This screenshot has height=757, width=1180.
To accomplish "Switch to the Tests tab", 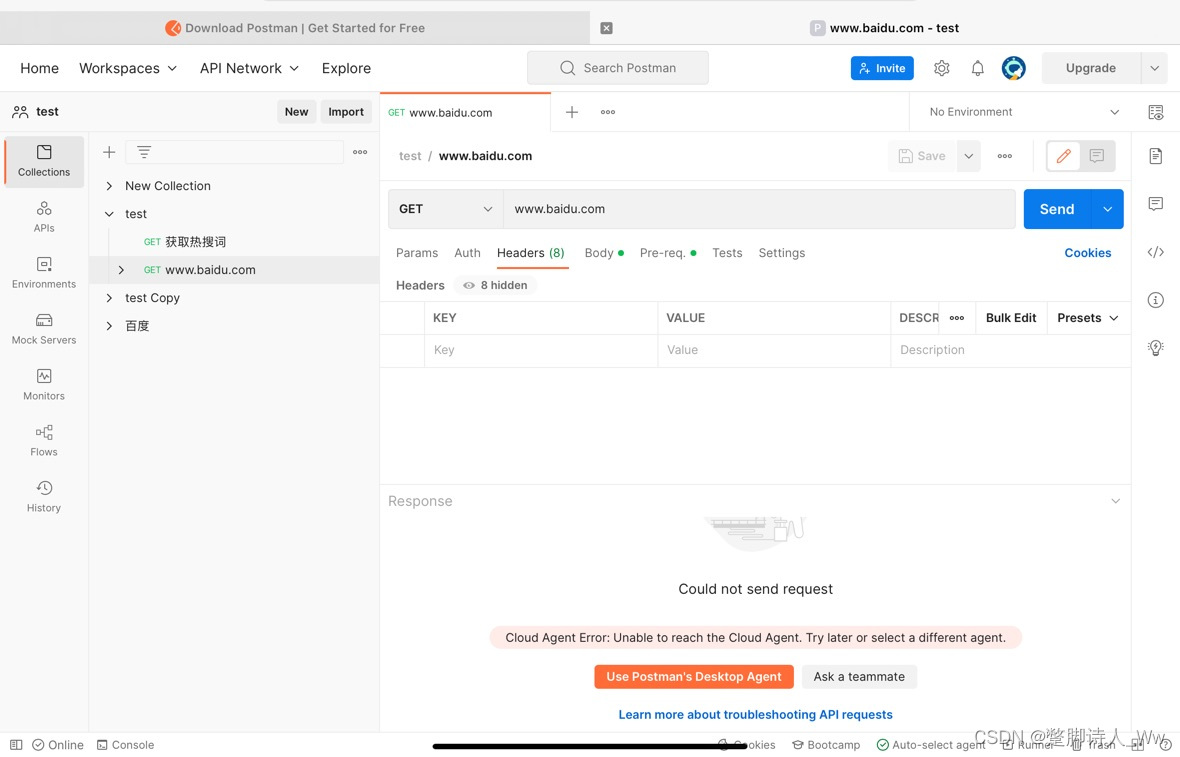I will point(727,254).
